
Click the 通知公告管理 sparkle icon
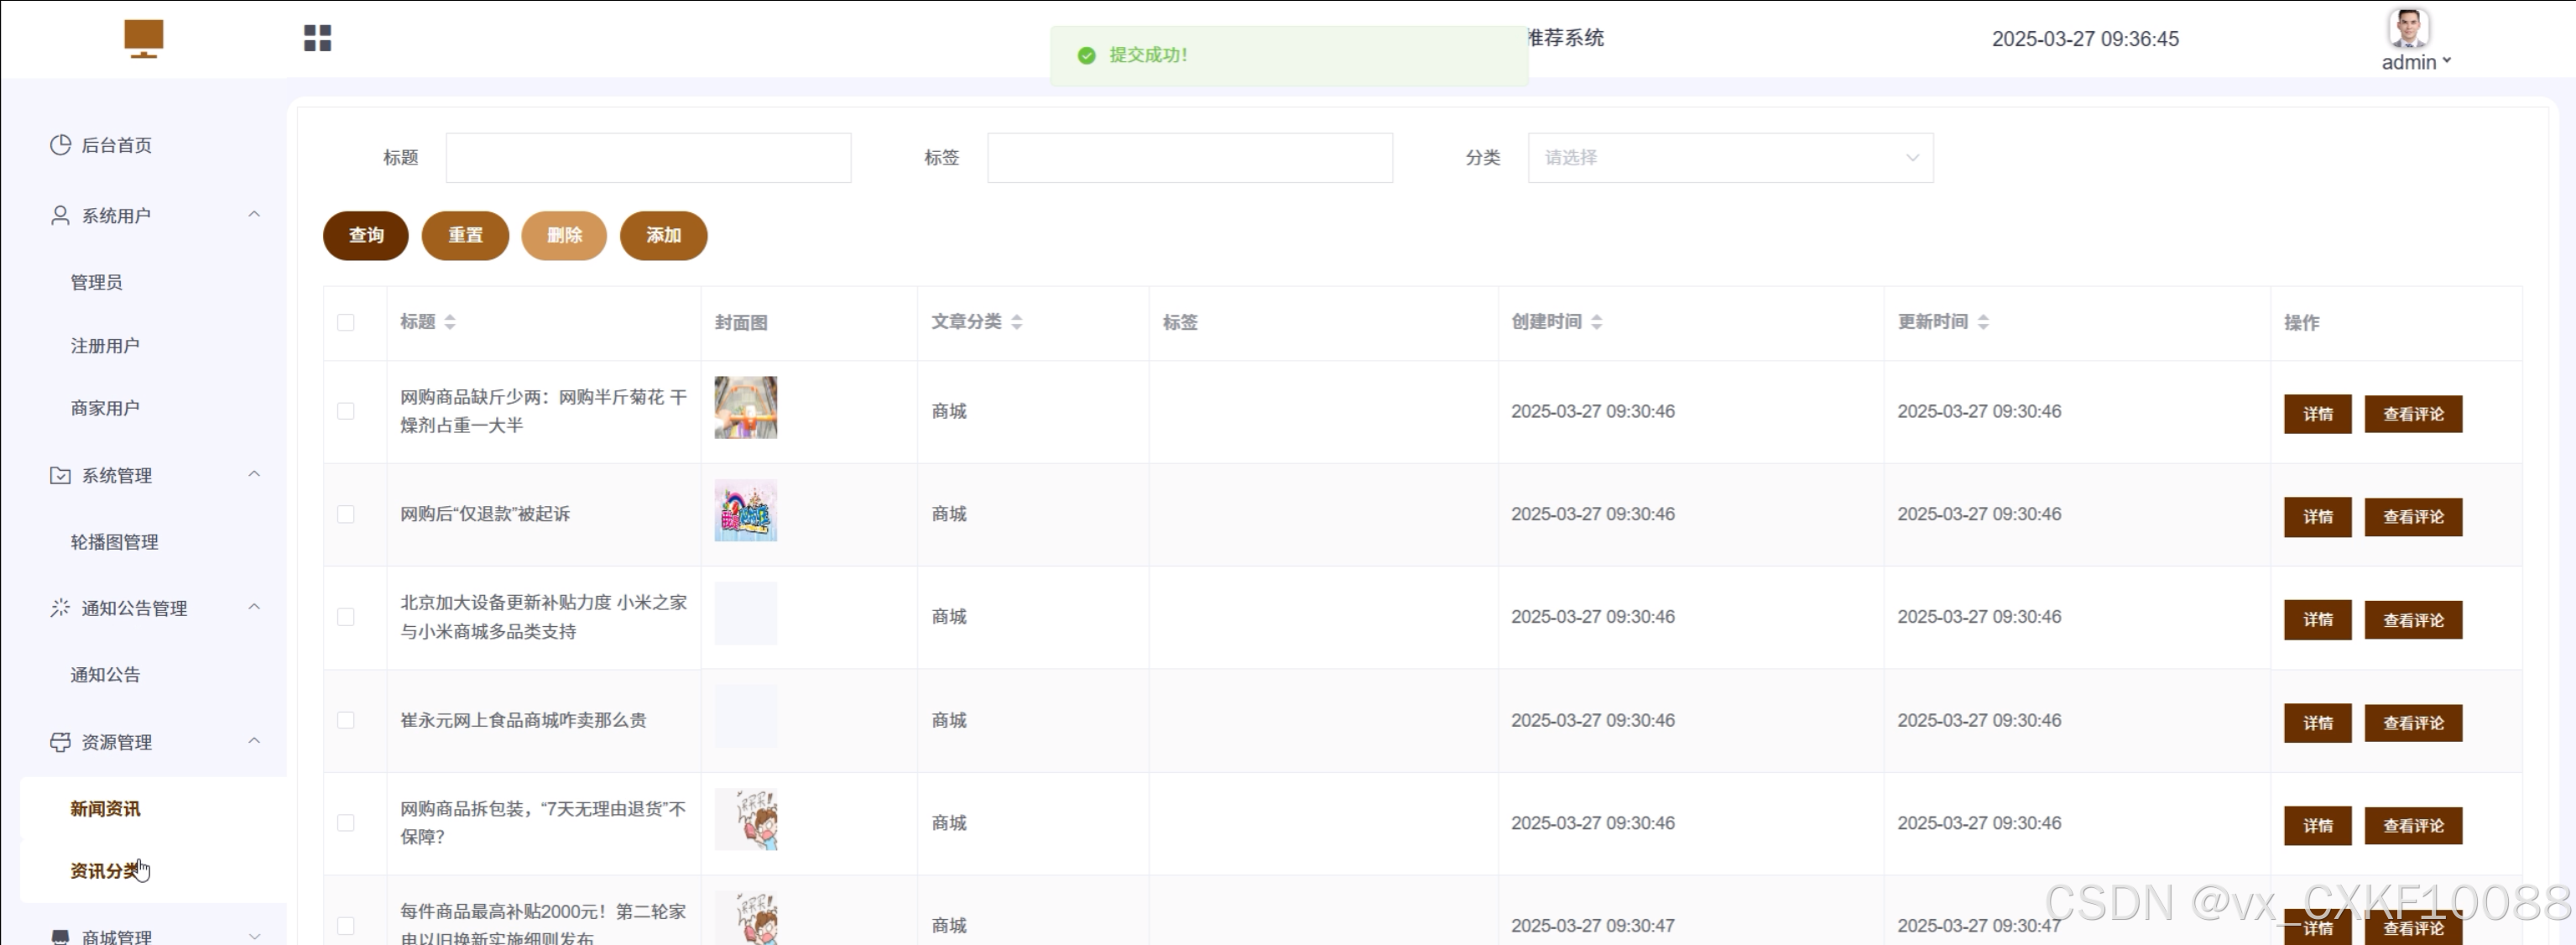(x=60, y=608)
